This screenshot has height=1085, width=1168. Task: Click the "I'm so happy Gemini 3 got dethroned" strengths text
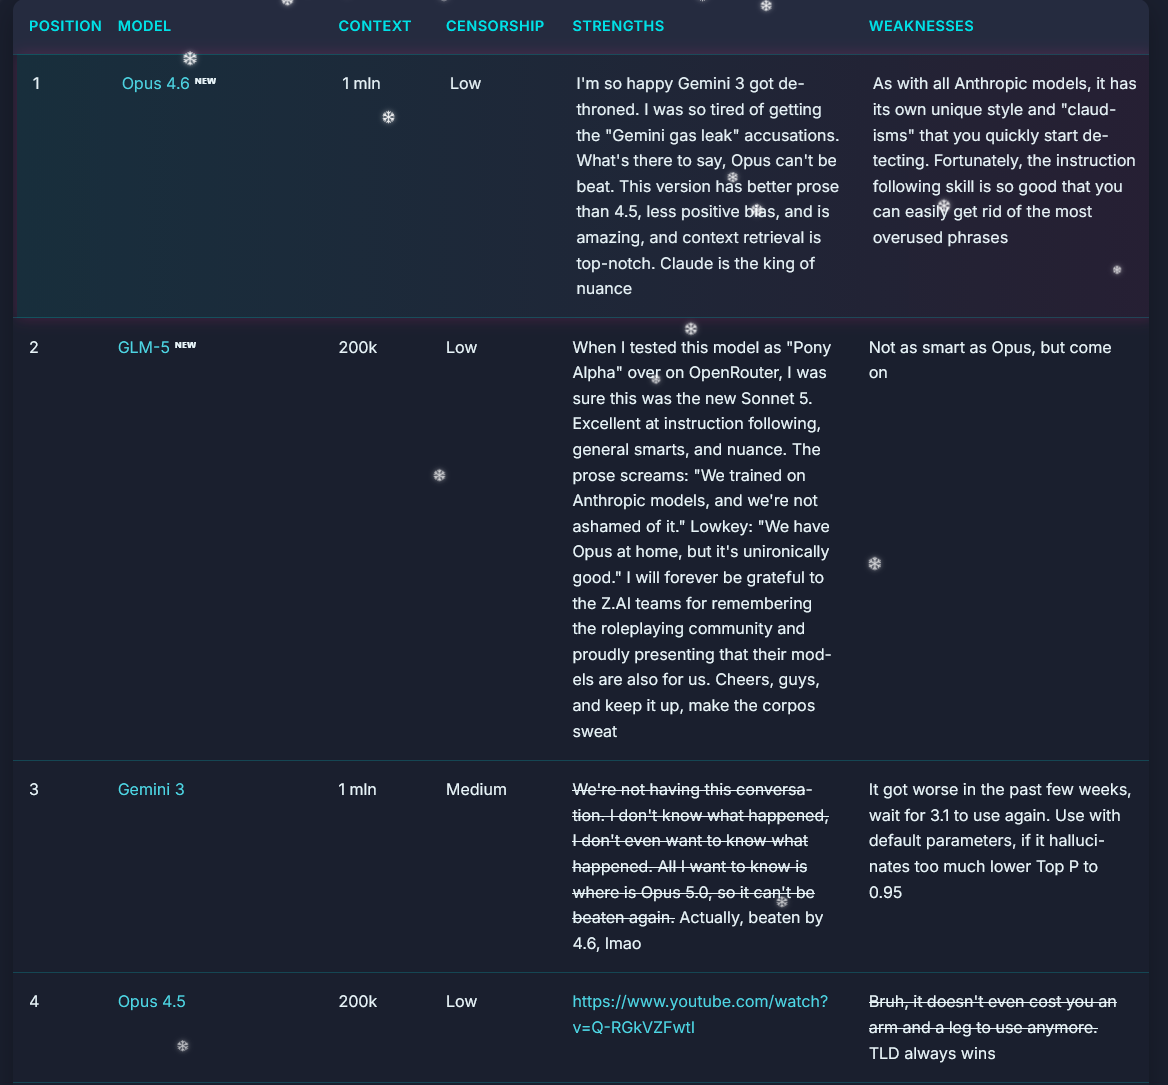(x=707, y=186)
